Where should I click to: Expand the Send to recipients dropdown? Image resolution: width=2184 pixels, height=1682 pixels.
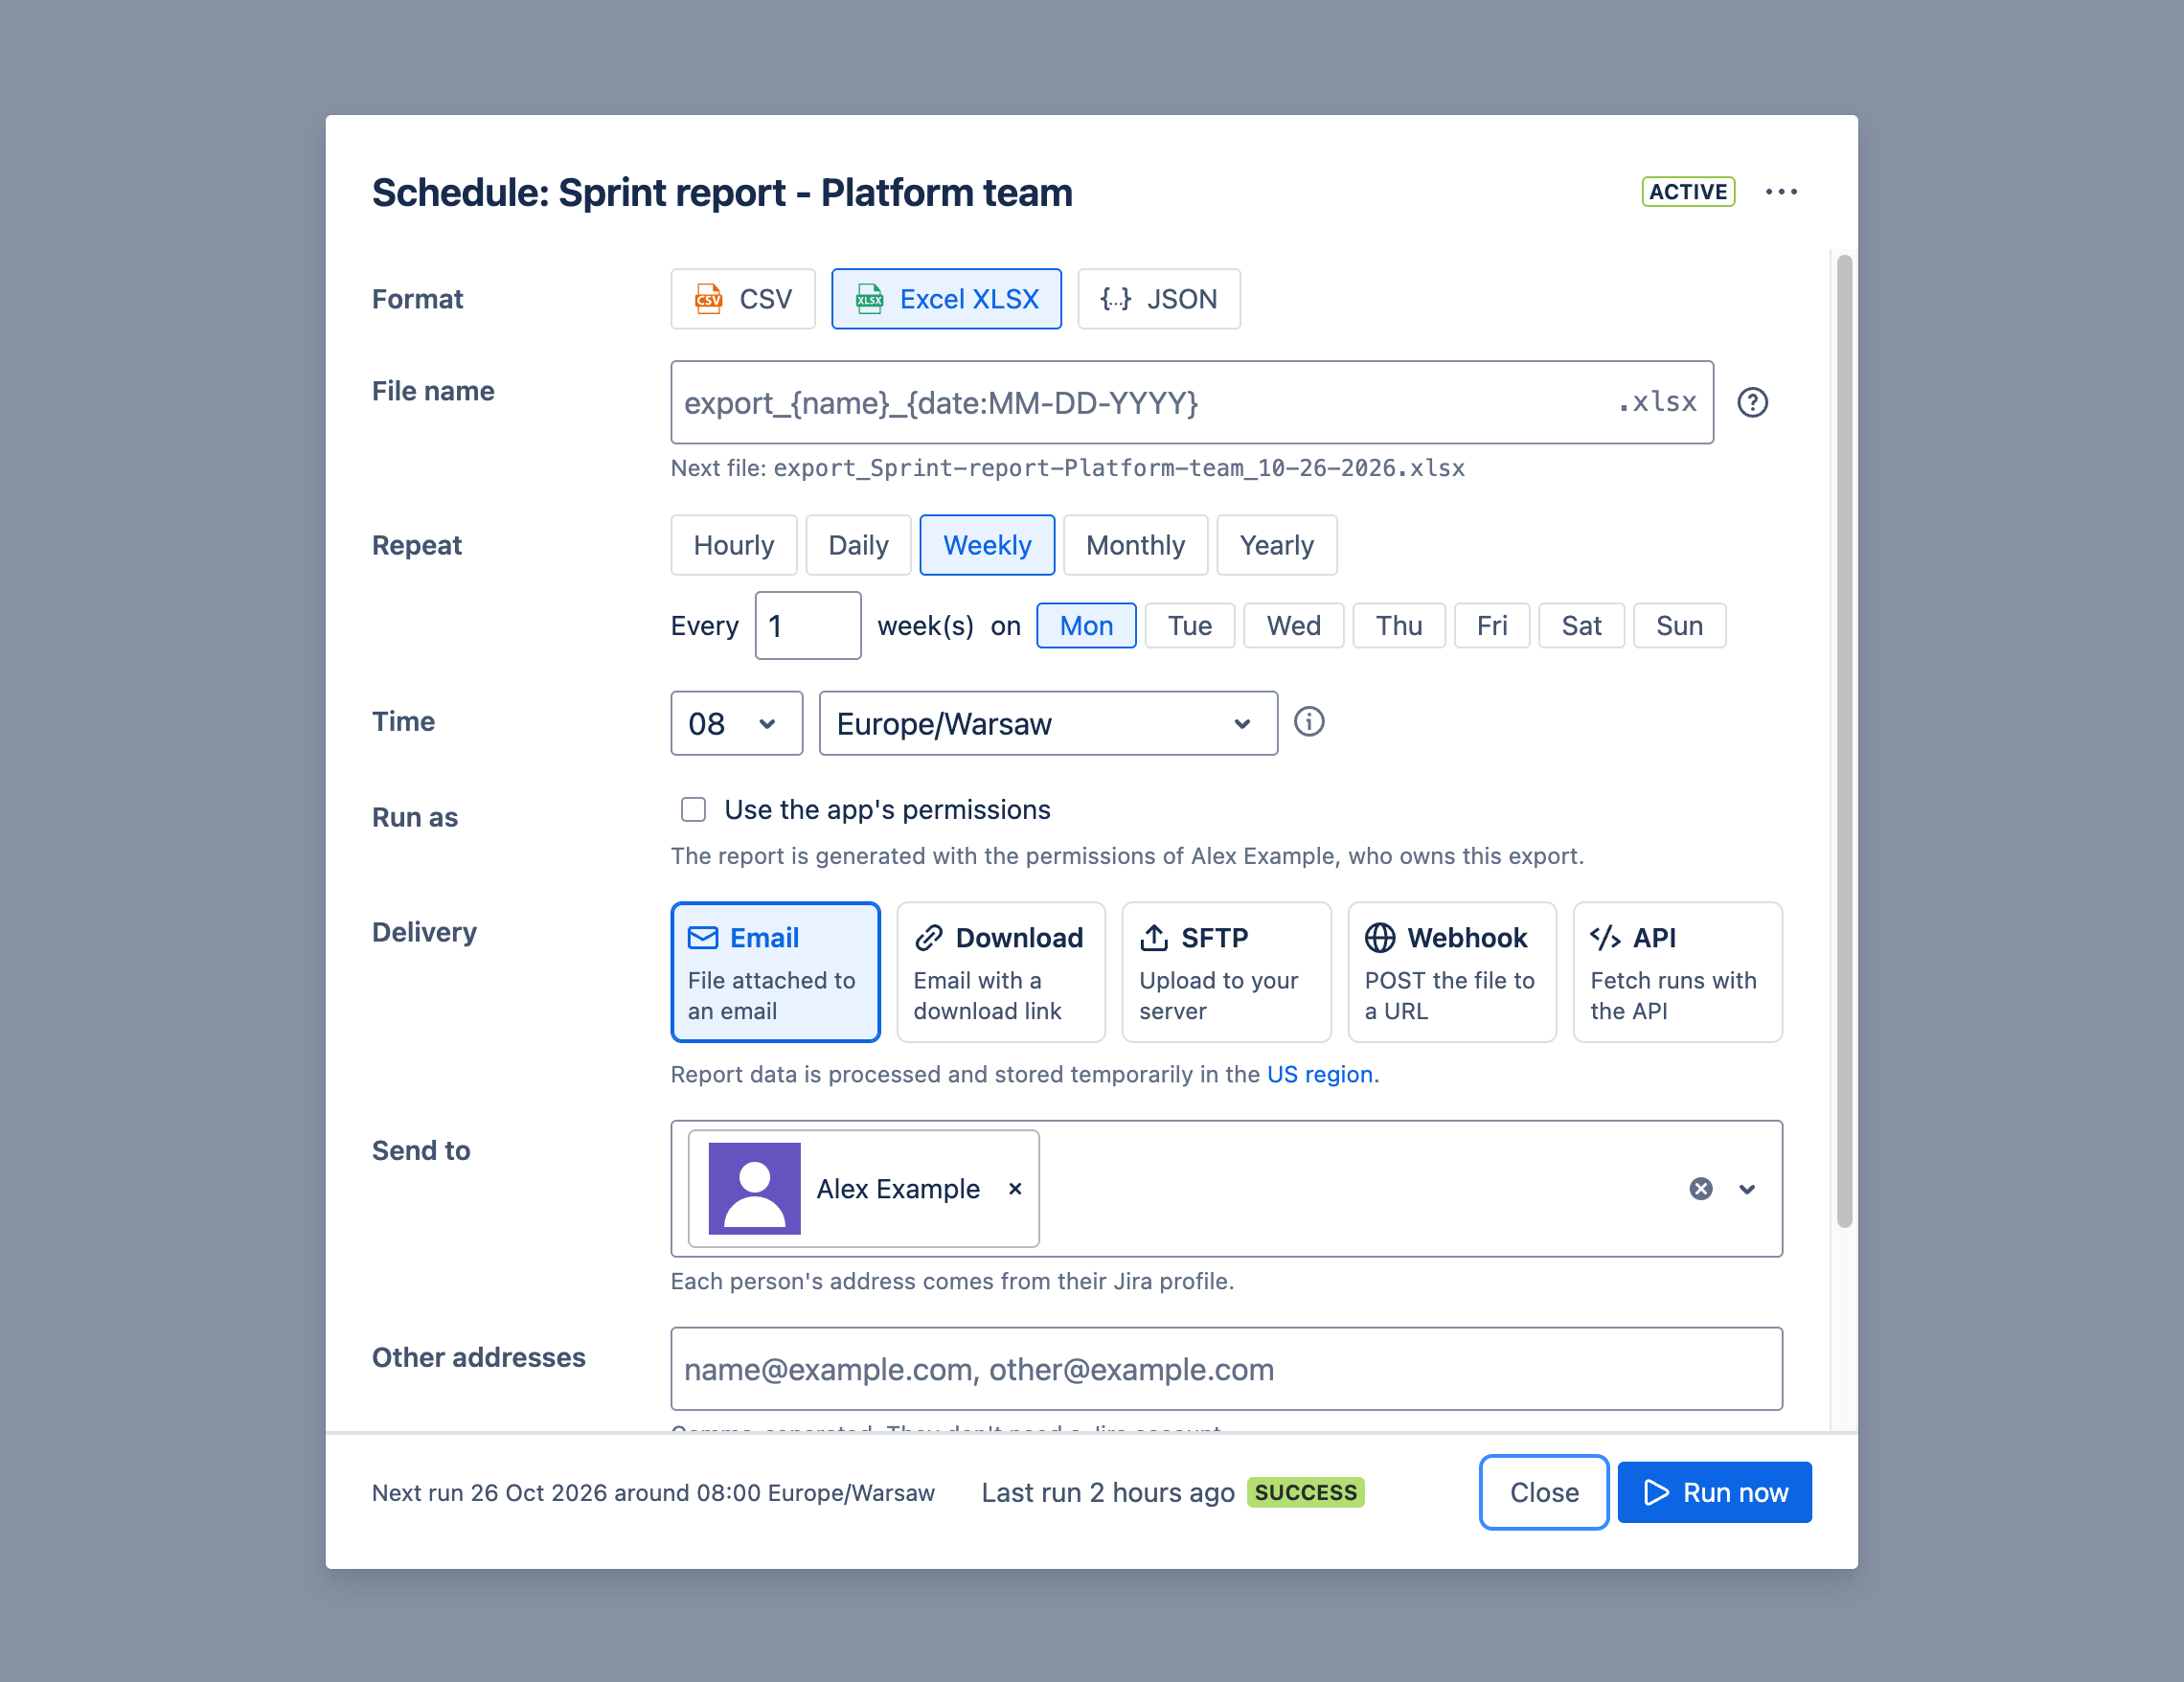click(1747, 1189)
